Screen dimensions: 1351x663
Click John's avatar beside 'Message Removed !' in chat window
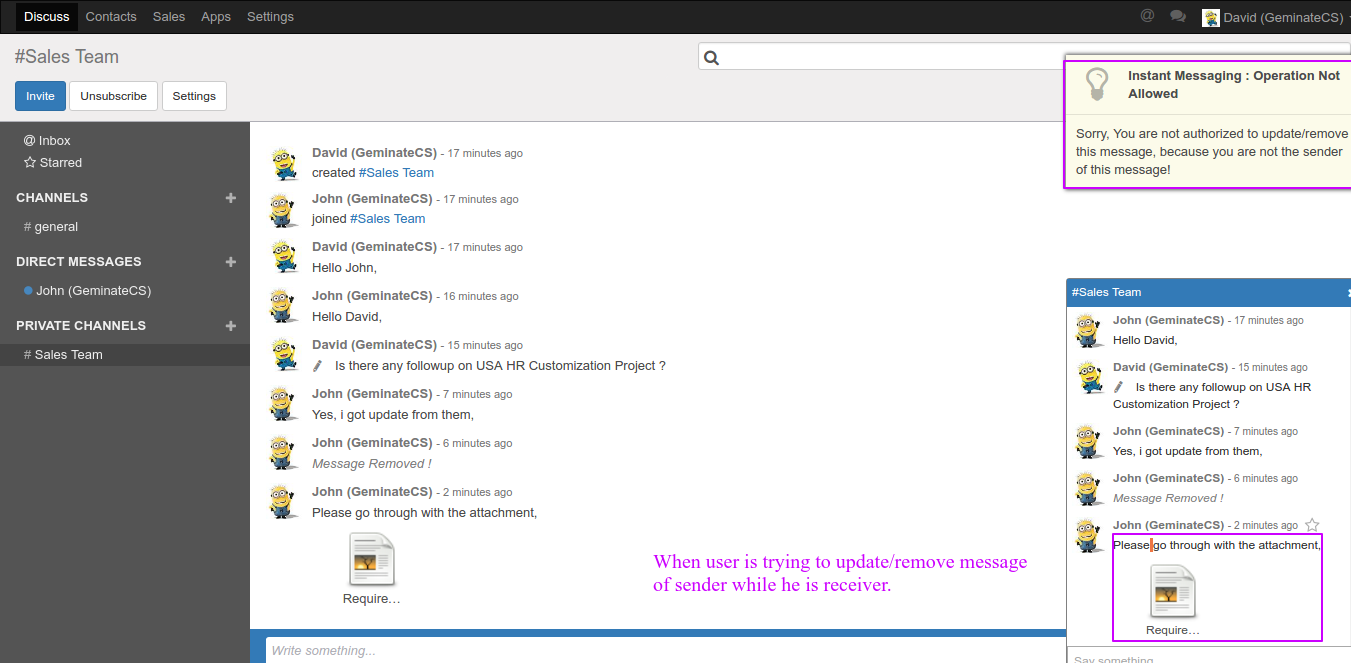[x=1089, y=488]
